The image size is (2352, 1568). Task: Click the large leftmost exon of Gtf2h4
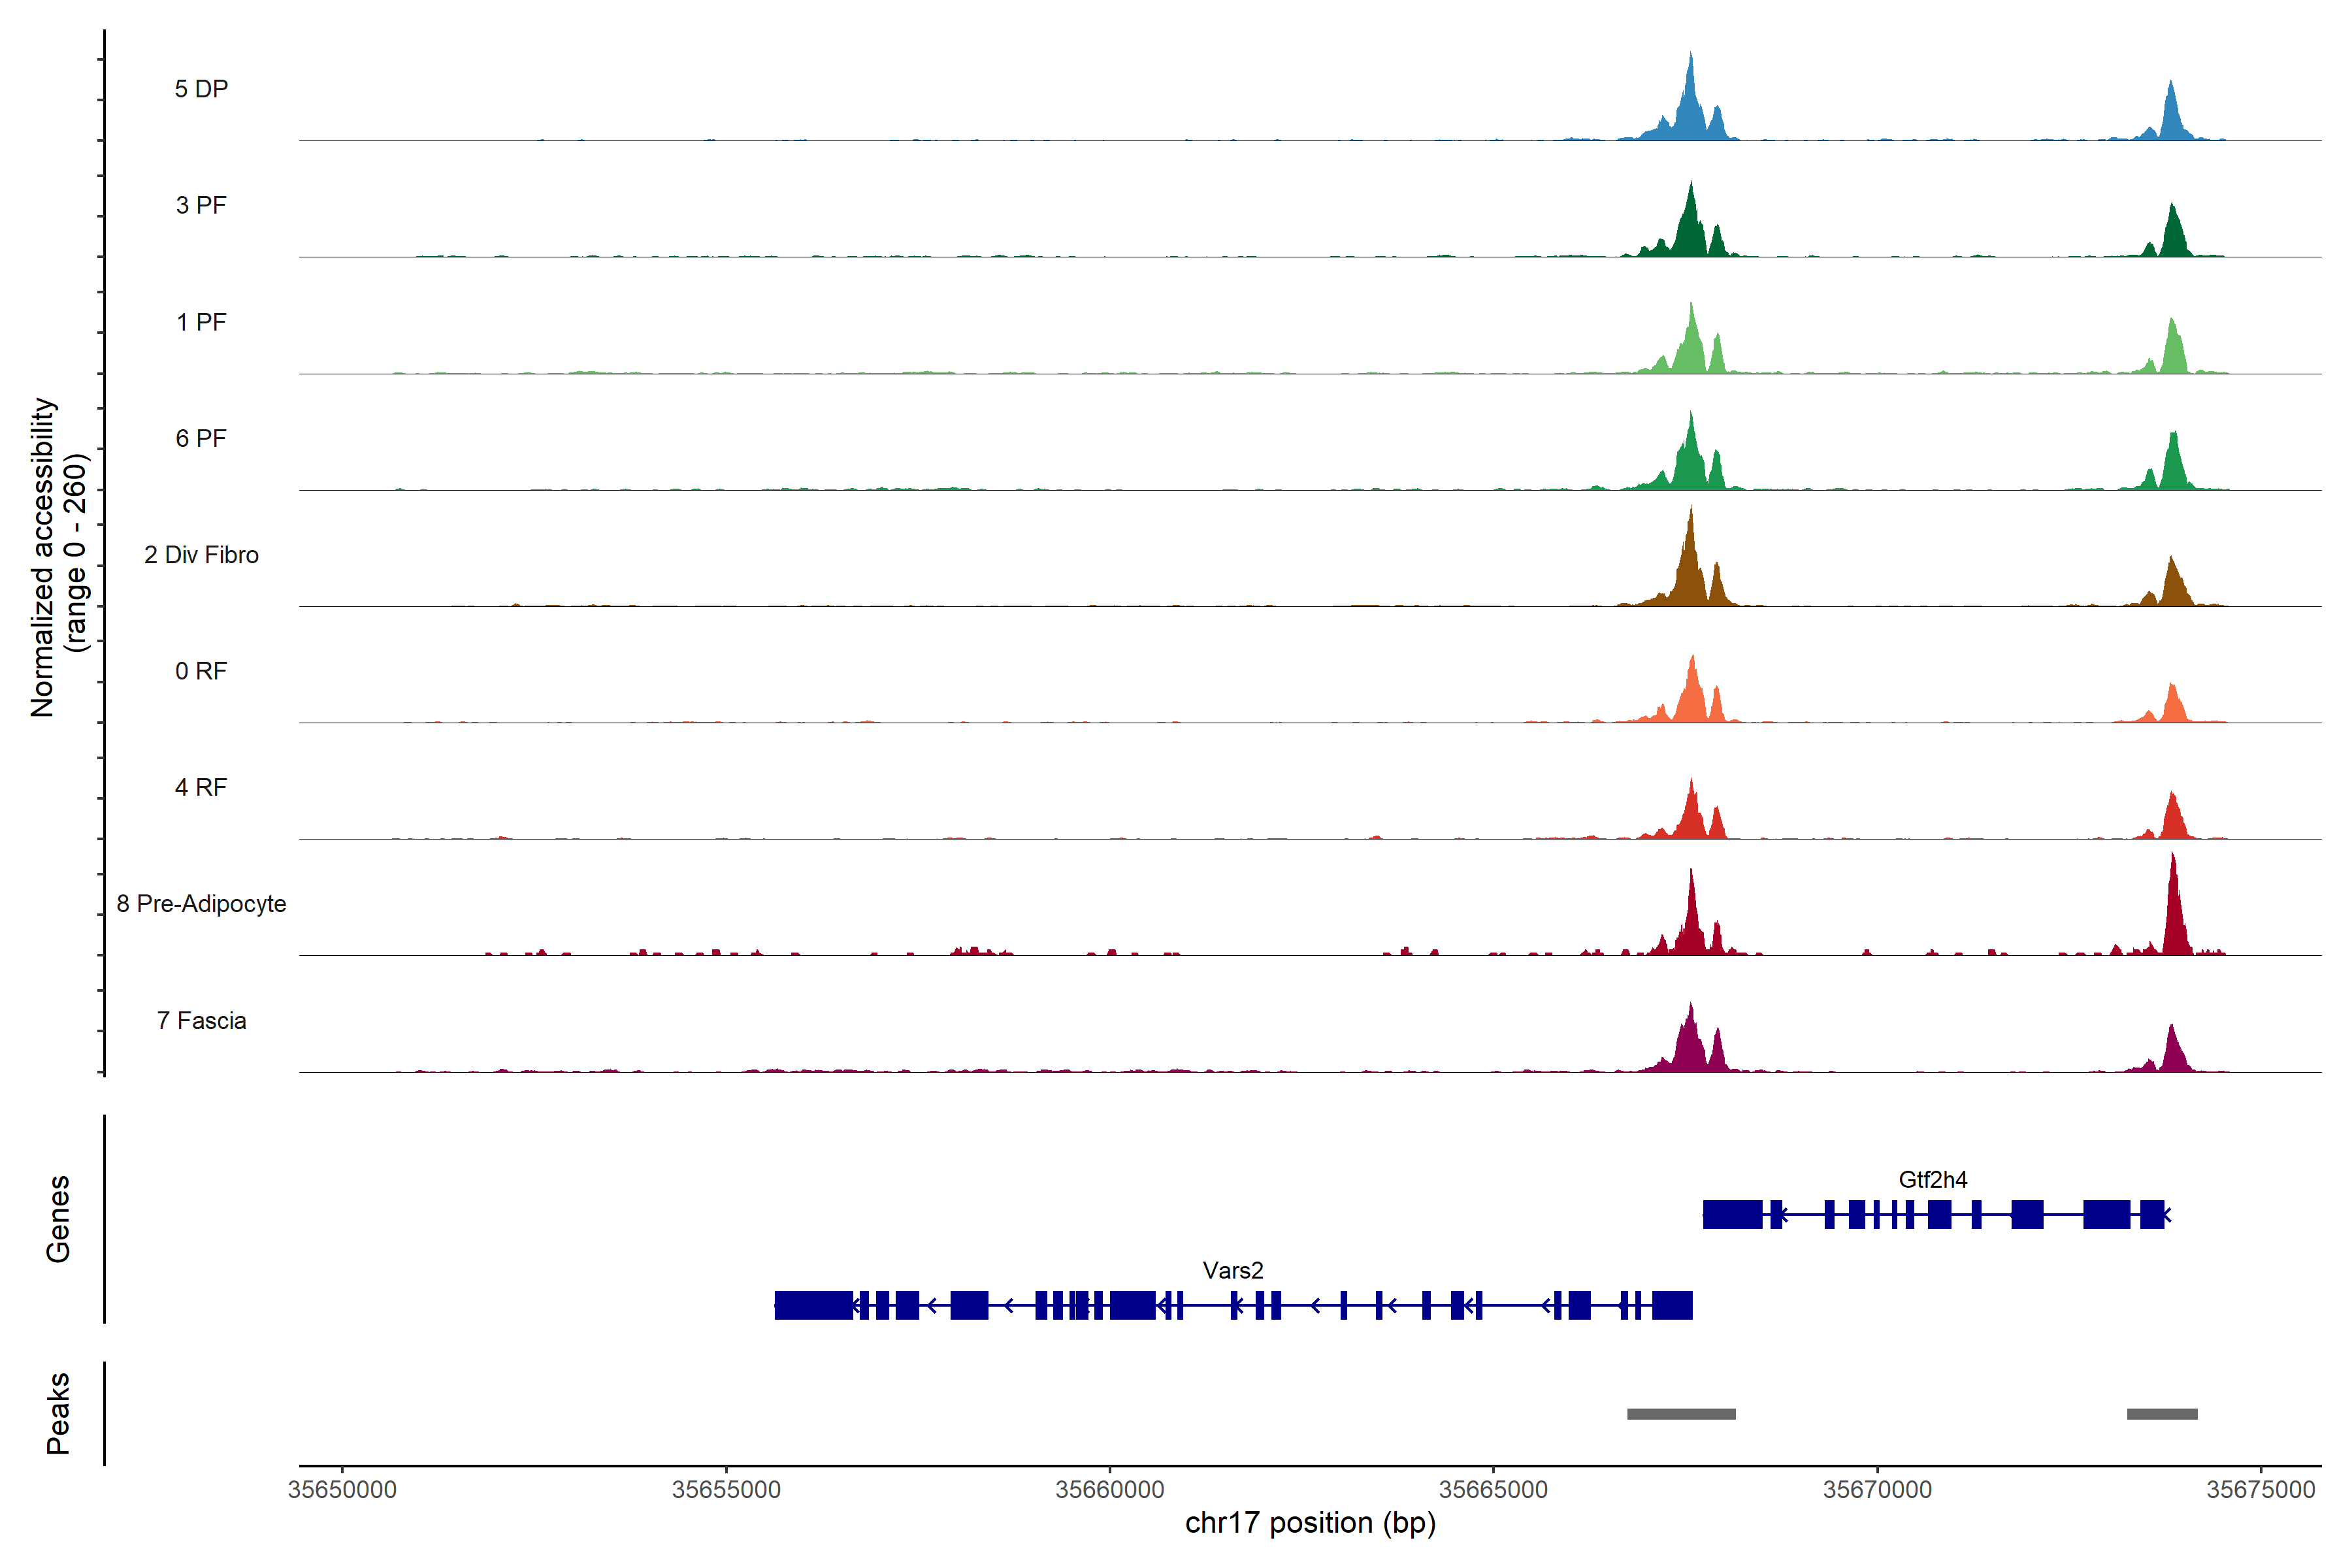[1732, 1215]
